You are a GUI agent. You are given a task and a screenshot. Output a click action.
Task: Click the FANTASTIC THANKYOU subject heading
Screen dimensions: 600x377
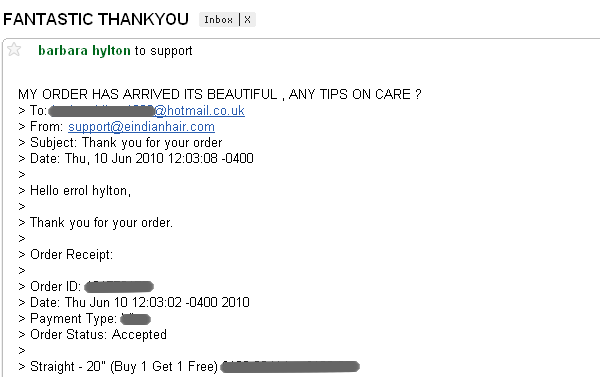click(x=96, y=19)
